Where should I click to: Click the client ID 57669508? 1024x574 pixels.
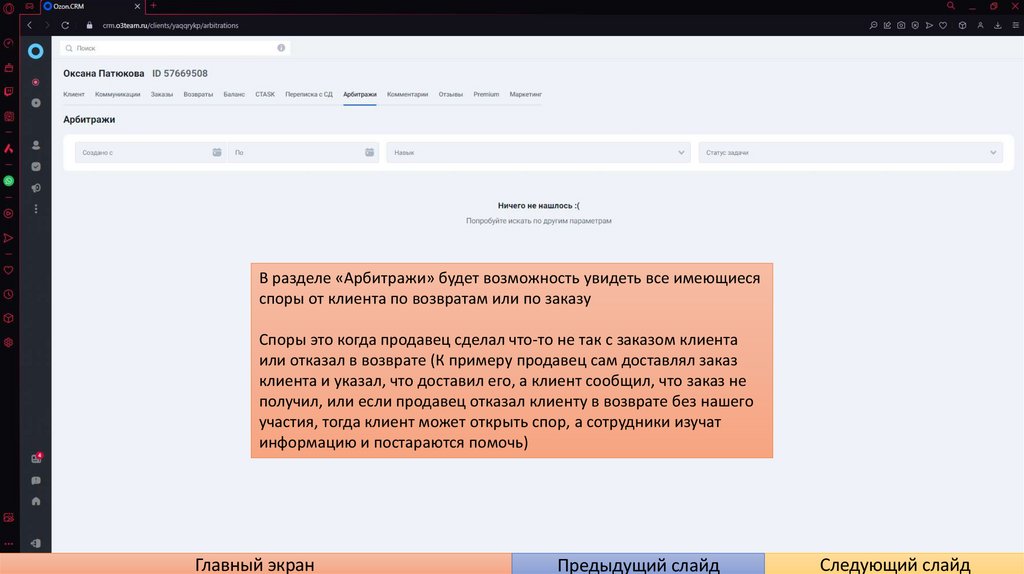pyautogui.click(x=180, y=73)
